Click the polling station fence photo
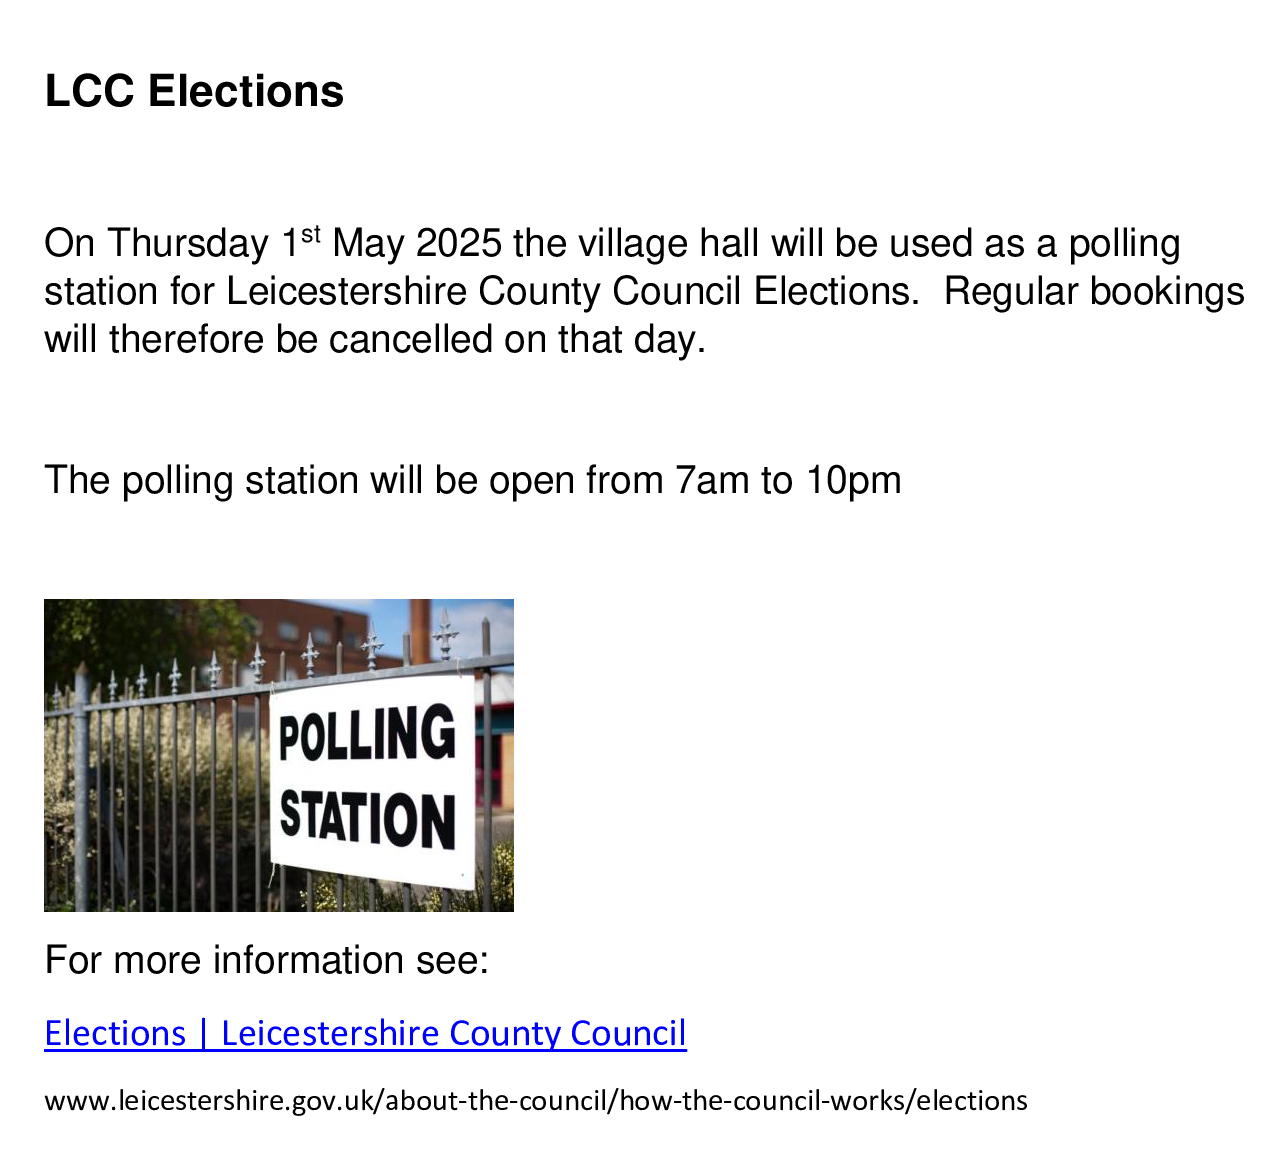1281x1152 pixels. coord(279,755)
